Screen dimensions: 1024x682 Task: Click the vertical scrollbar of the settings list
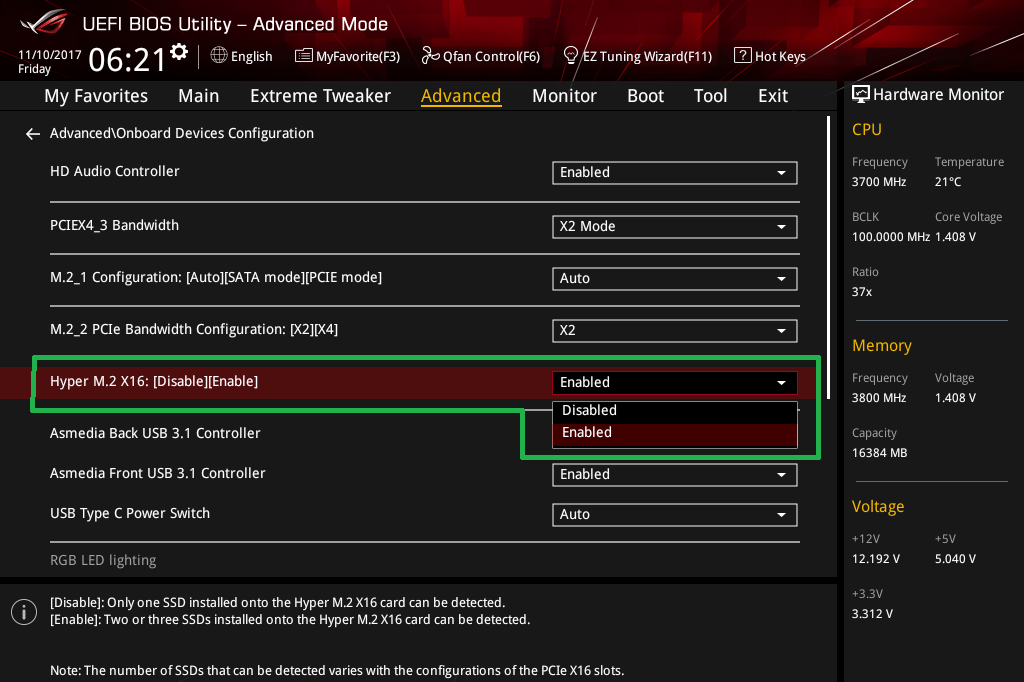pos(828,257)
